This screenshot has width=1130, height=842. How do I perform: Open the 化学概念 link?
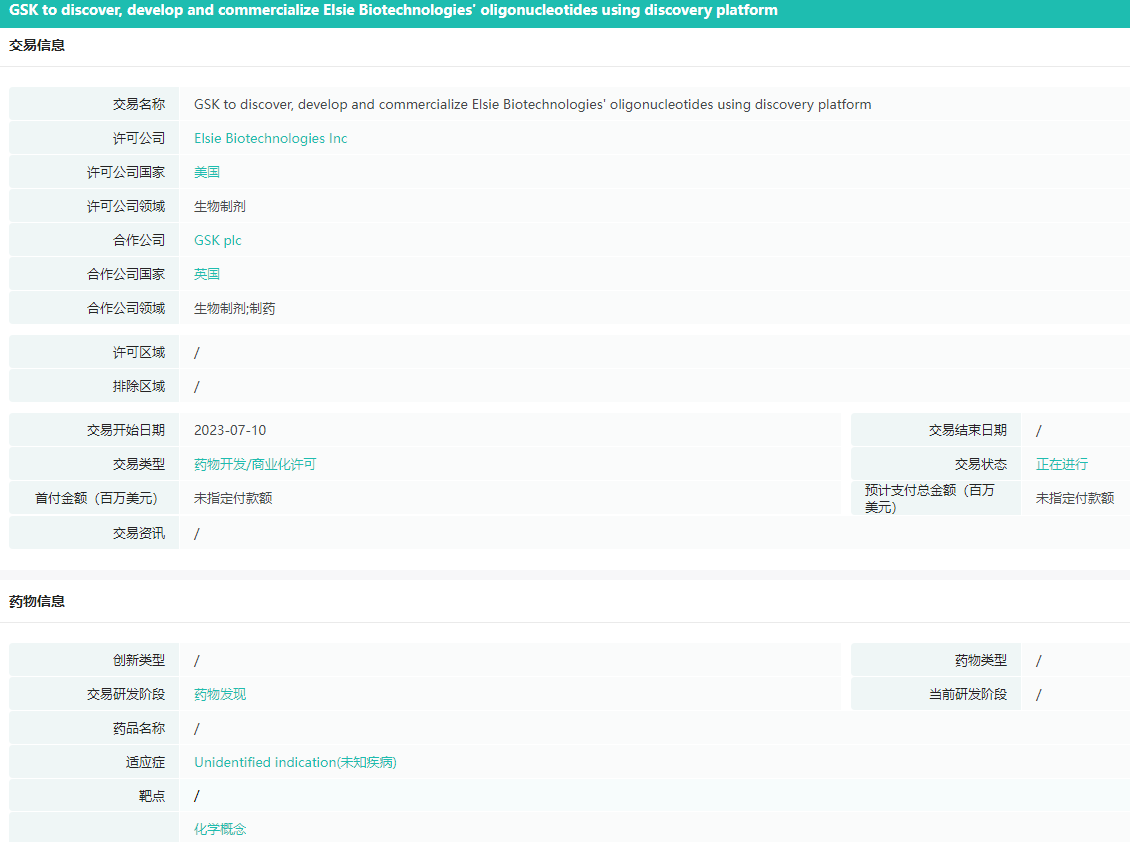220,829
